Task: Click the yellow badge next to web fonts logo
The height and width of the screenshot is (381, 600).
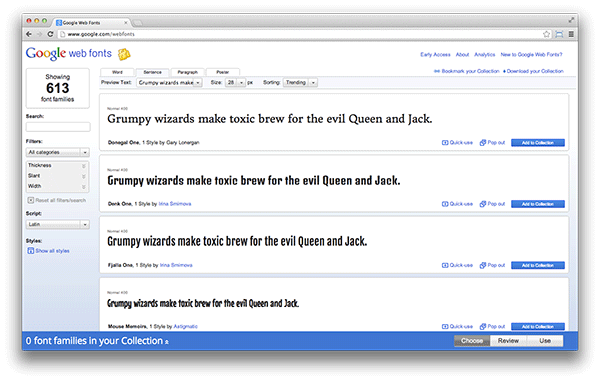Action: pos(124,54)
